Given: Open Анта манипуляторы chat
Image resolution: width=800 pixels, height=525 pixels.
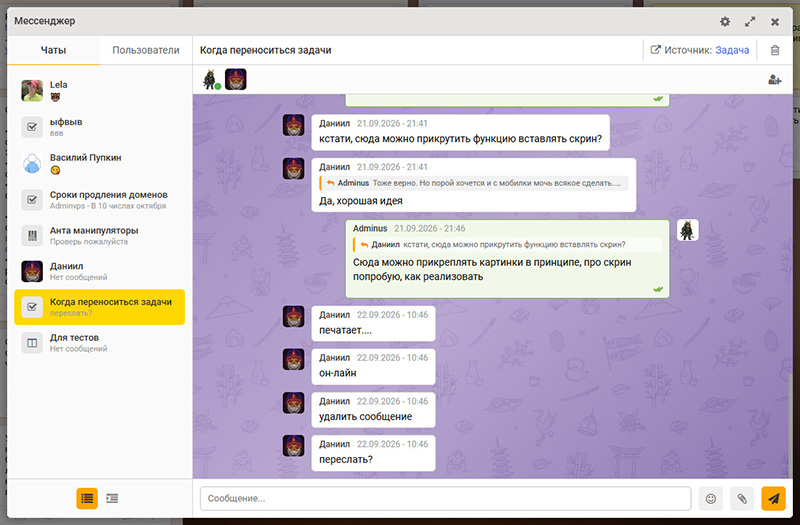Looking at the screenshot, I should pyautogui.click(x=99, y=235).
